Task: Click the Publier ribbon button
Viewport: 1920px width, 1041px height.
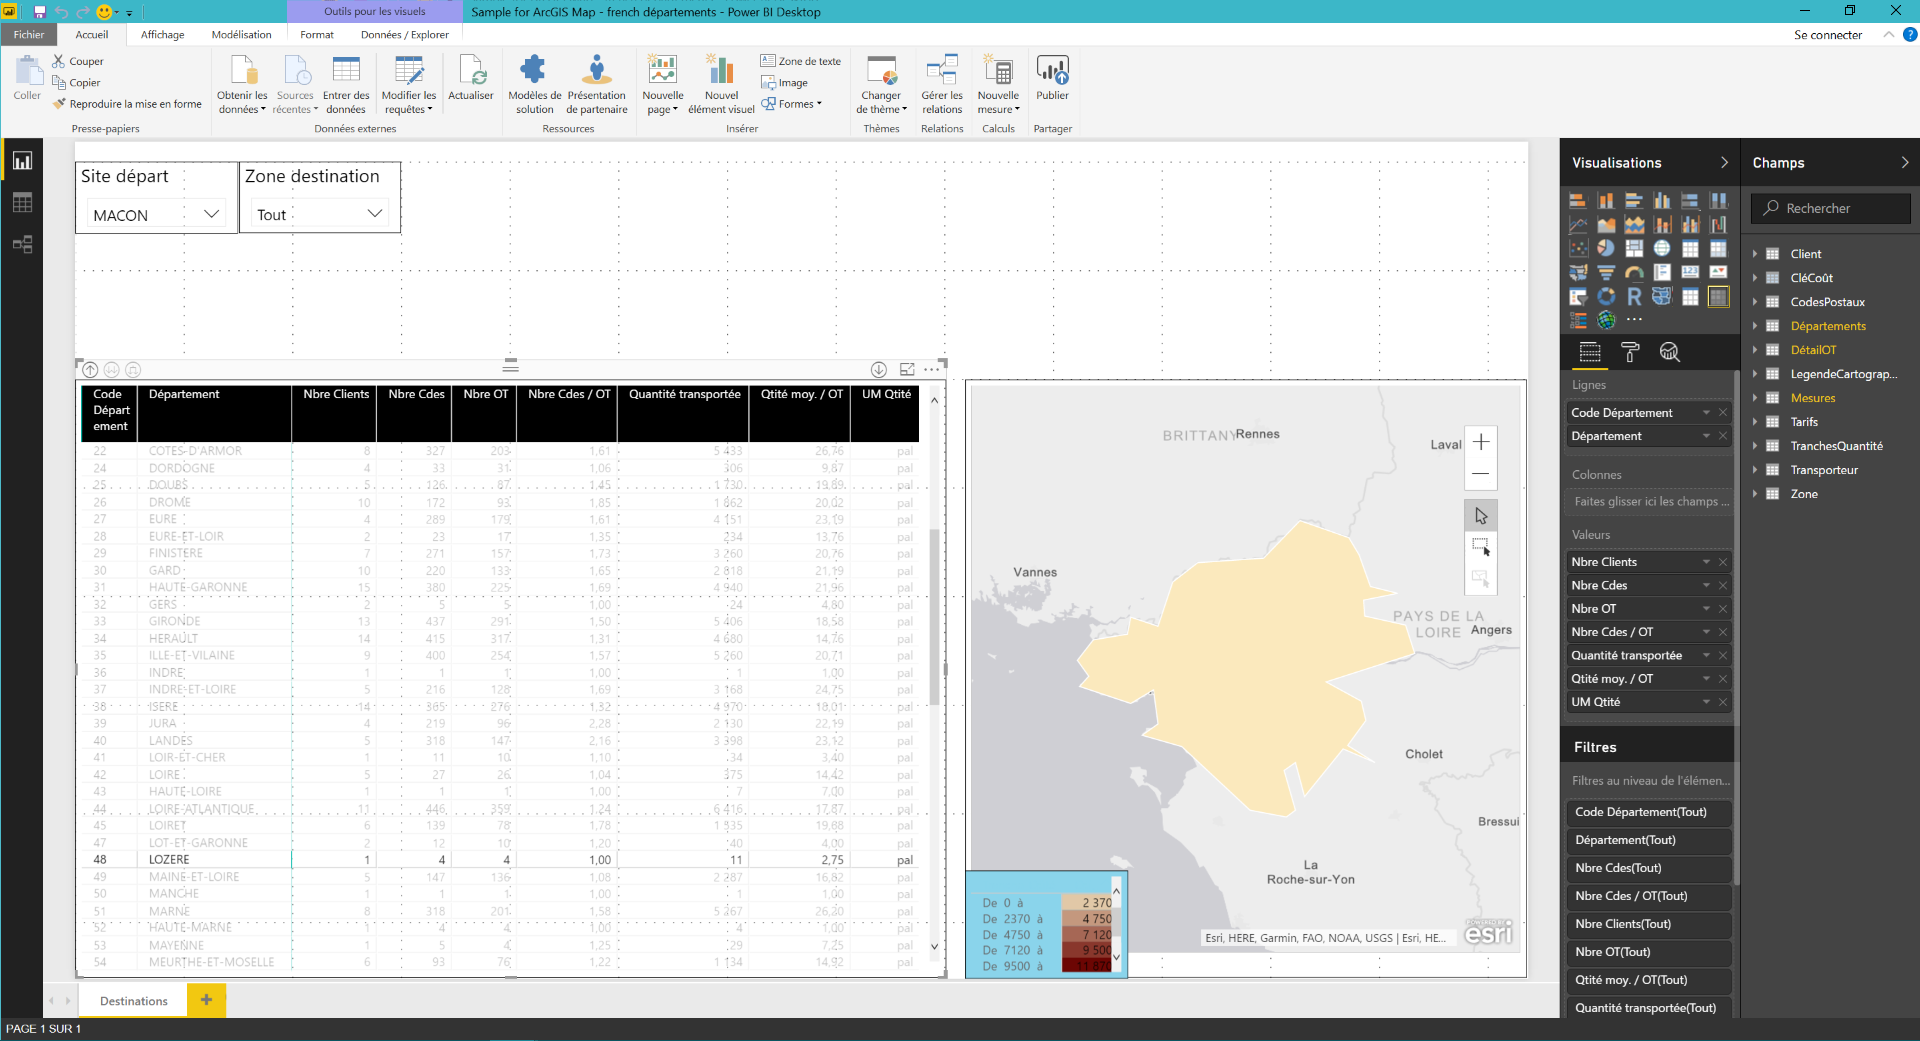Action: pos(1052,78)
